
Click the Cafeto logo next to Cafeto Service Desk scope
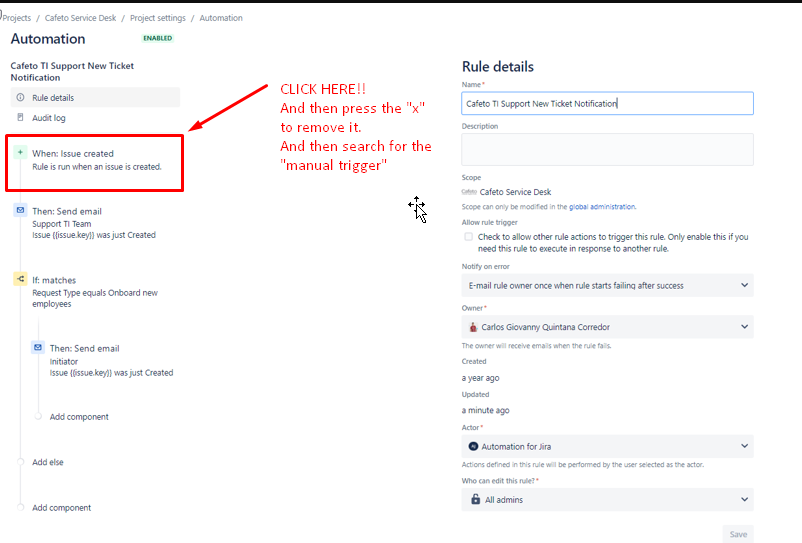tap(469, 192)
